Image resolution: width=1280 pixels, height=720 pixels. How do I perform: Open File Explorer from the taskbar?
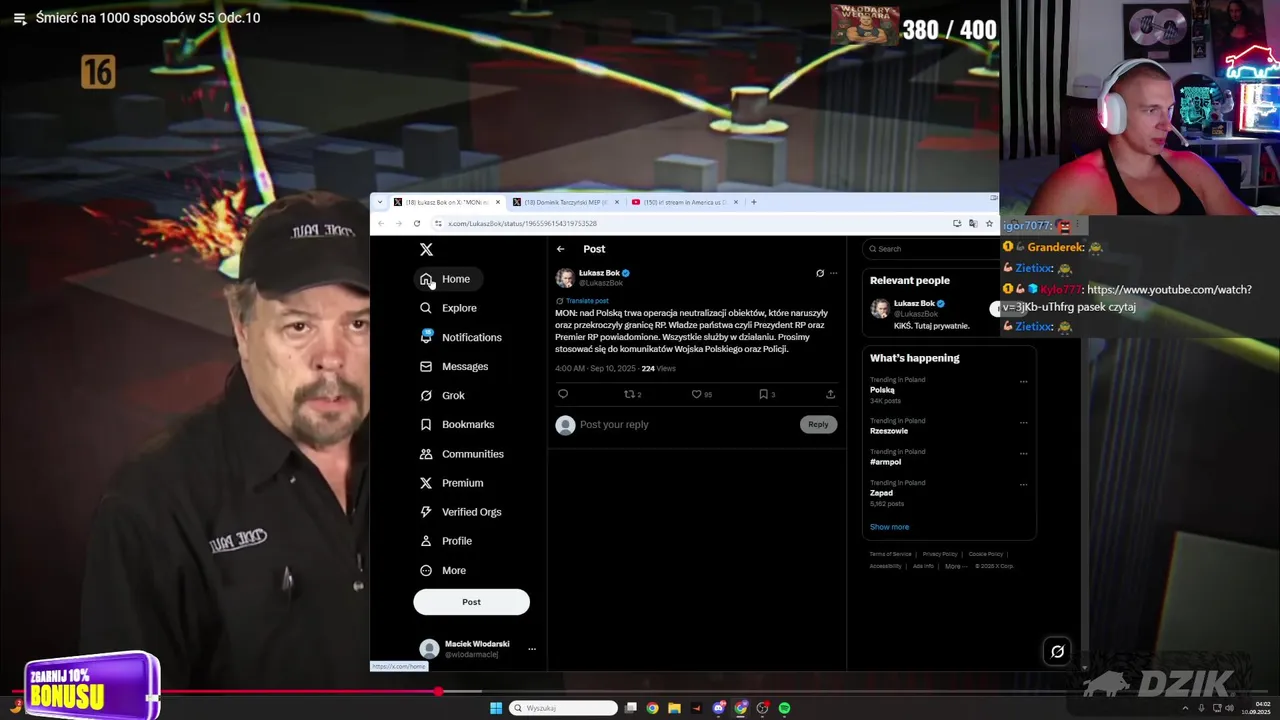[x=675, y=708]
